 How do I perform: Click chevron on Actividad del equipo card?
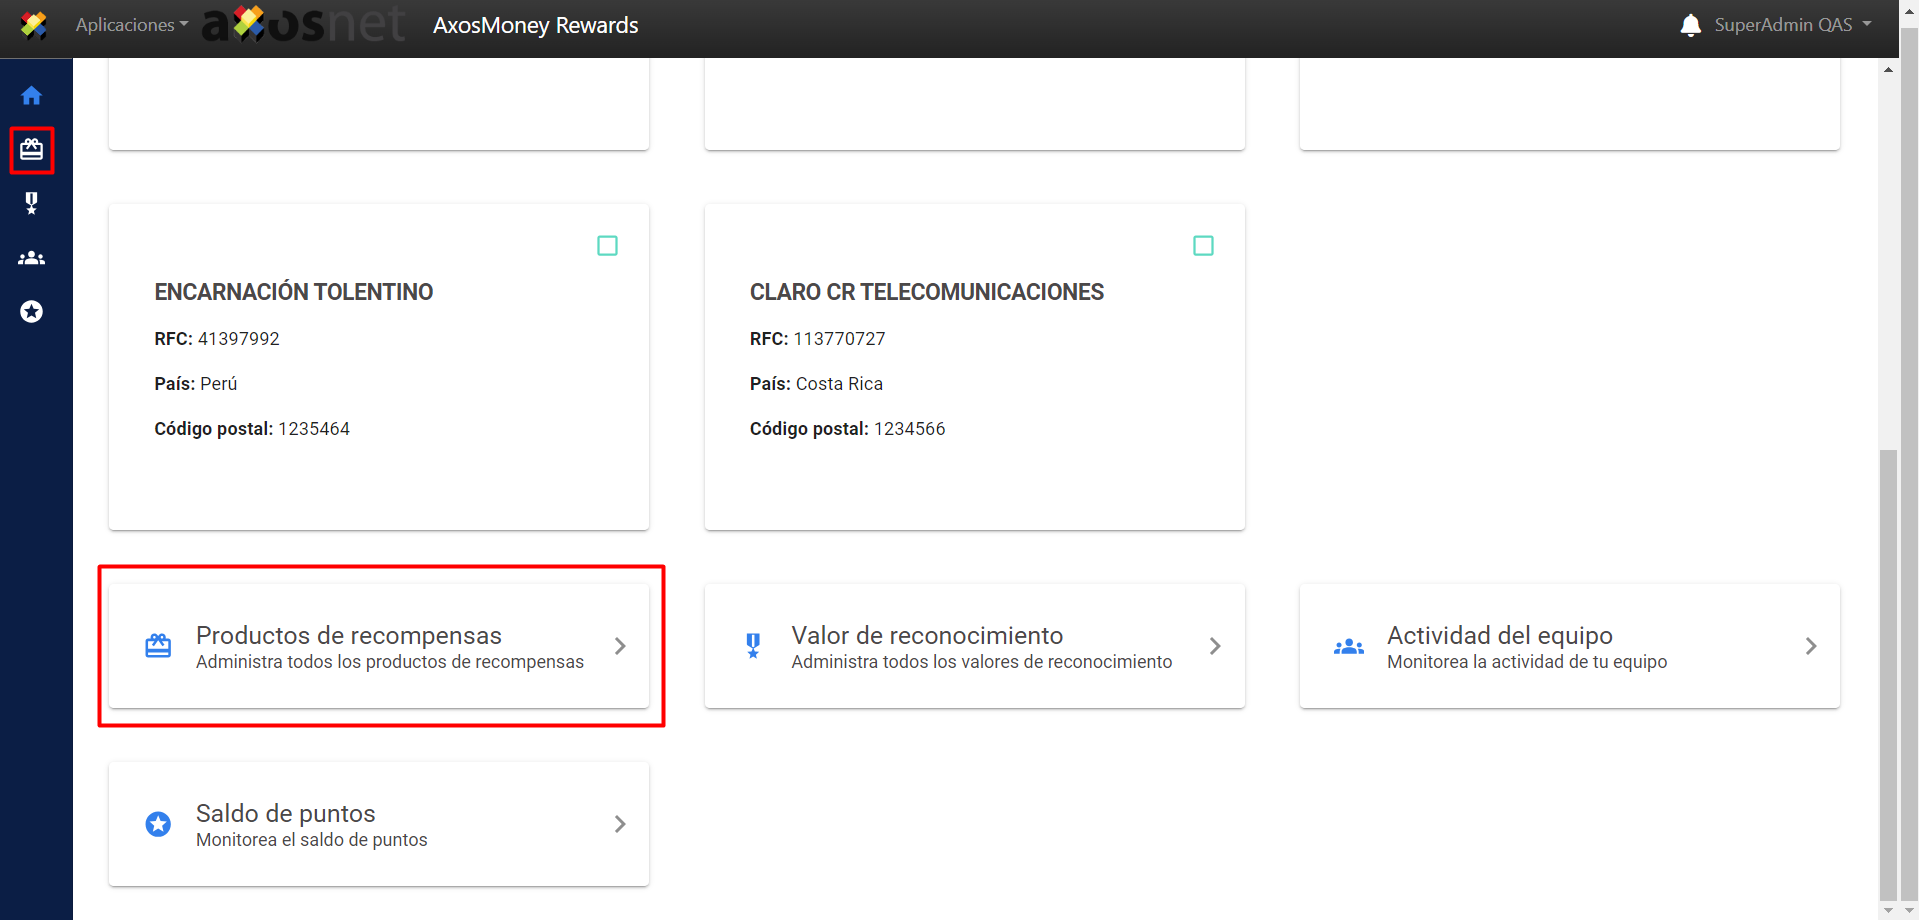(1810, 646)
